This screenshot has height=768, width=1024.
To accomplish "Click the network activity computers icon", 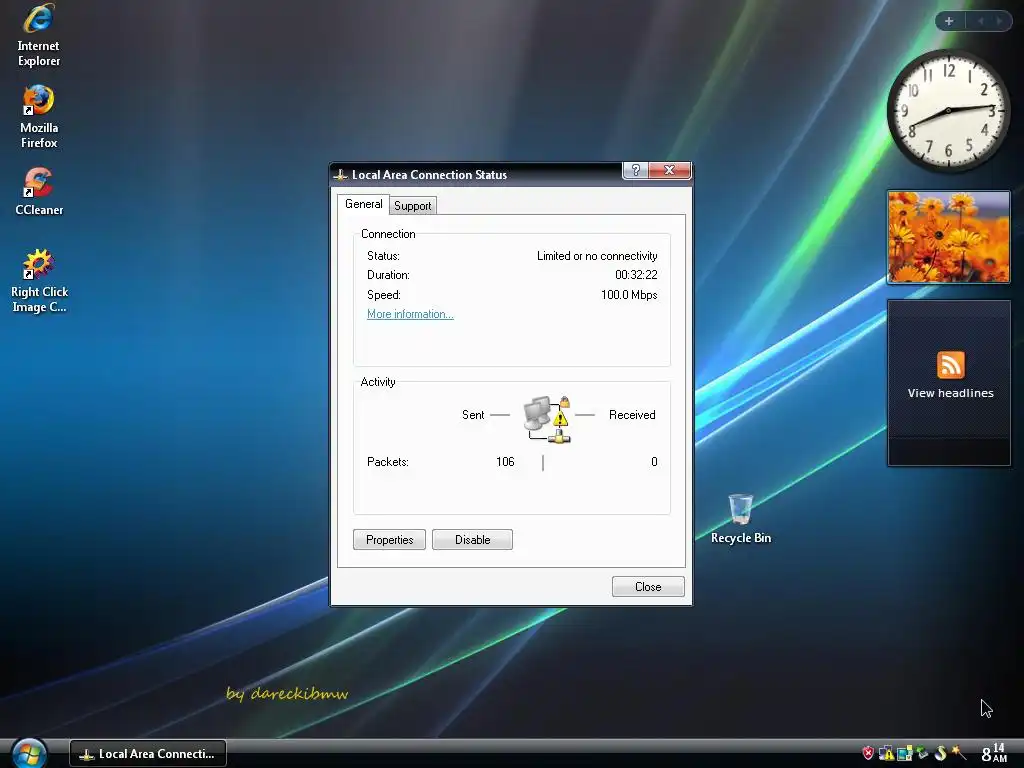I will point(547,420).
